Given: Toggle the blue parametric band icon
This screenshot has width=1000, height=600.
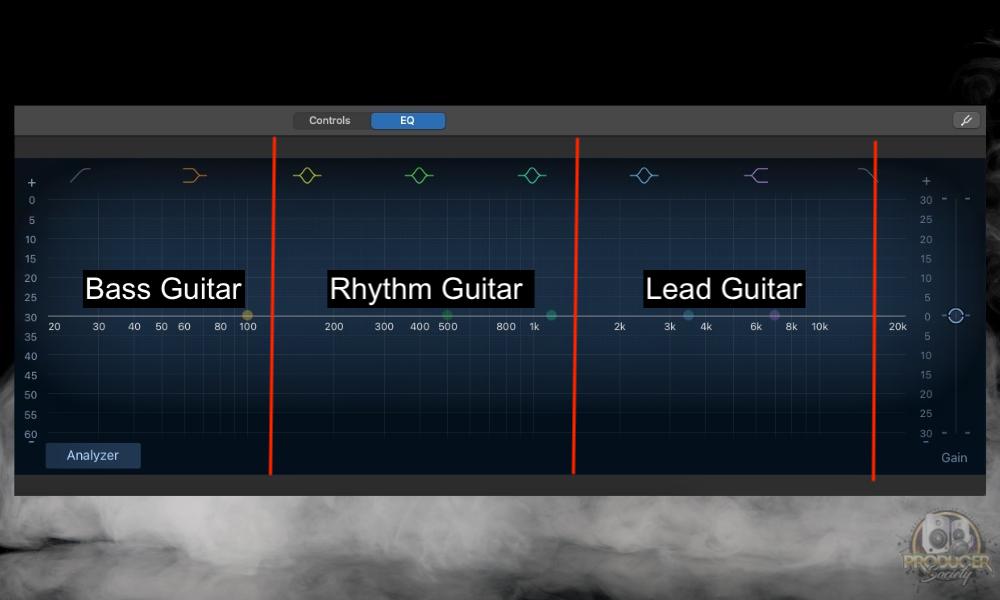Looking at the screenshot, I should coord(644,175).
